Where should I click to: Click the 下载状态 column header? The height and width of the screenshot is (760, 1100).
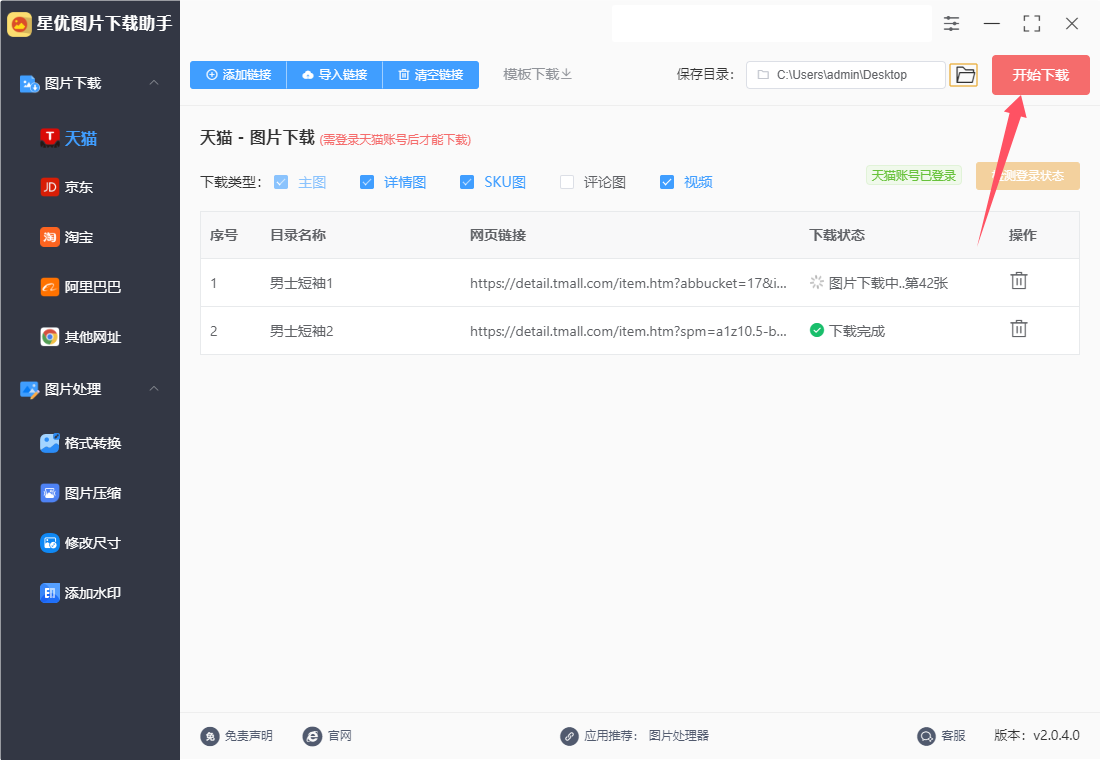[837, 235]
